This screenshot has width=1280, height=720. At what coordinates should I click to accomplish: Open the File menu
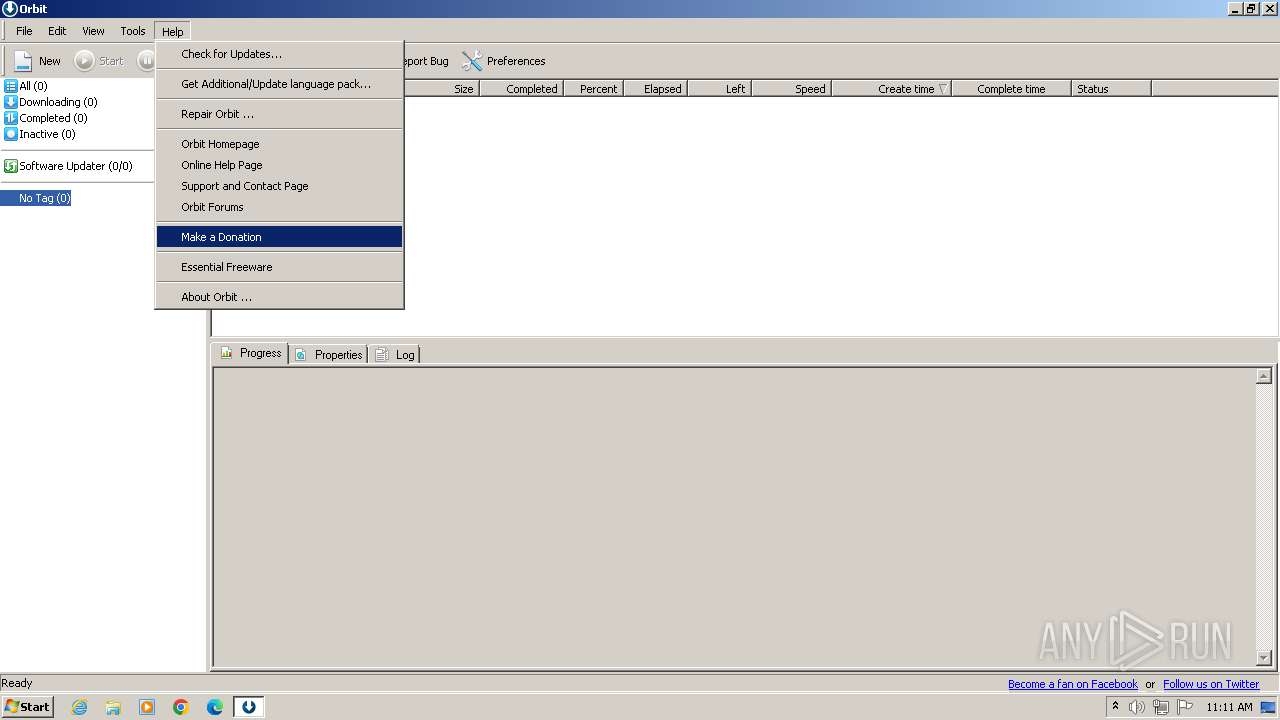(24, 31)
